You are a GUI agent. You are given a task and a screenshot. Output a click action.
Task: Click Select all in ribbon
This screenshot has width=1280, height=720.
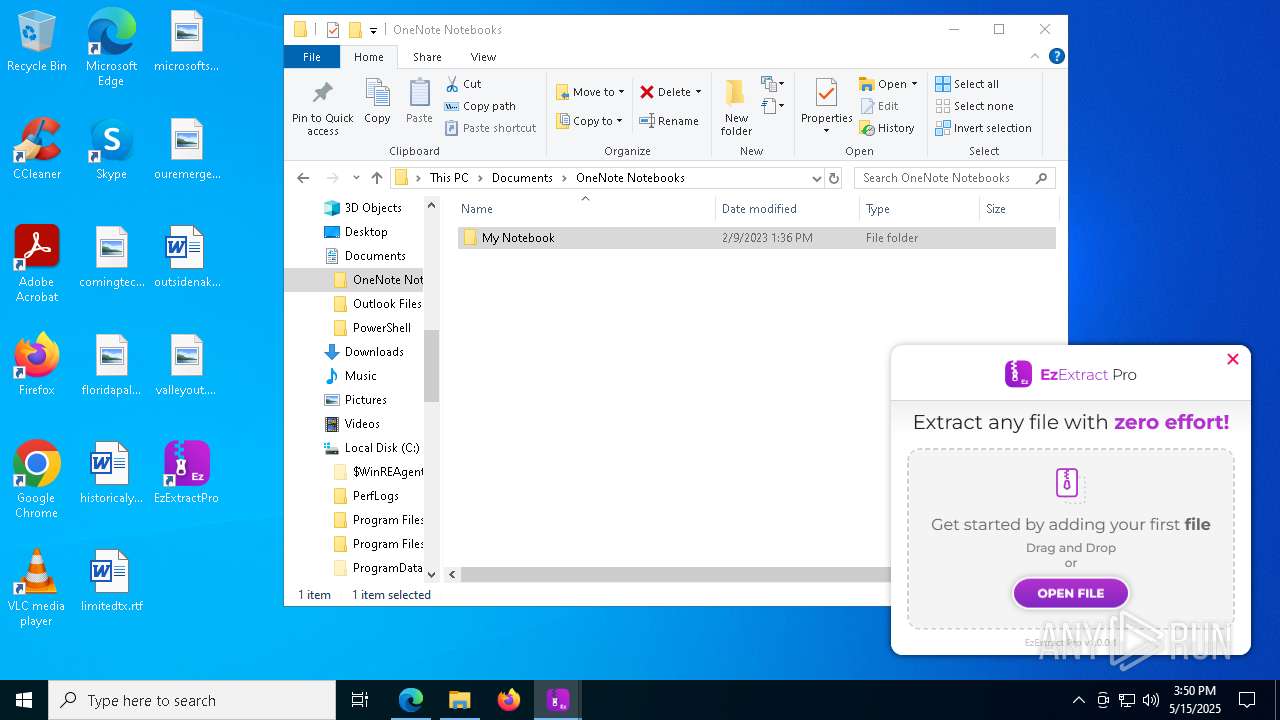(x=967, y=84)
